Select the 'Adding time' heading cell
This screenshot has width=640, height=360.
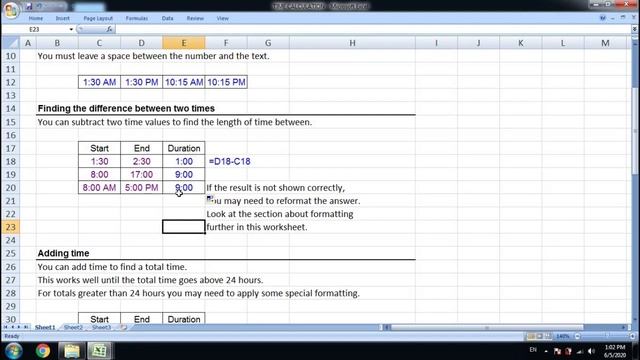[63, 253]
